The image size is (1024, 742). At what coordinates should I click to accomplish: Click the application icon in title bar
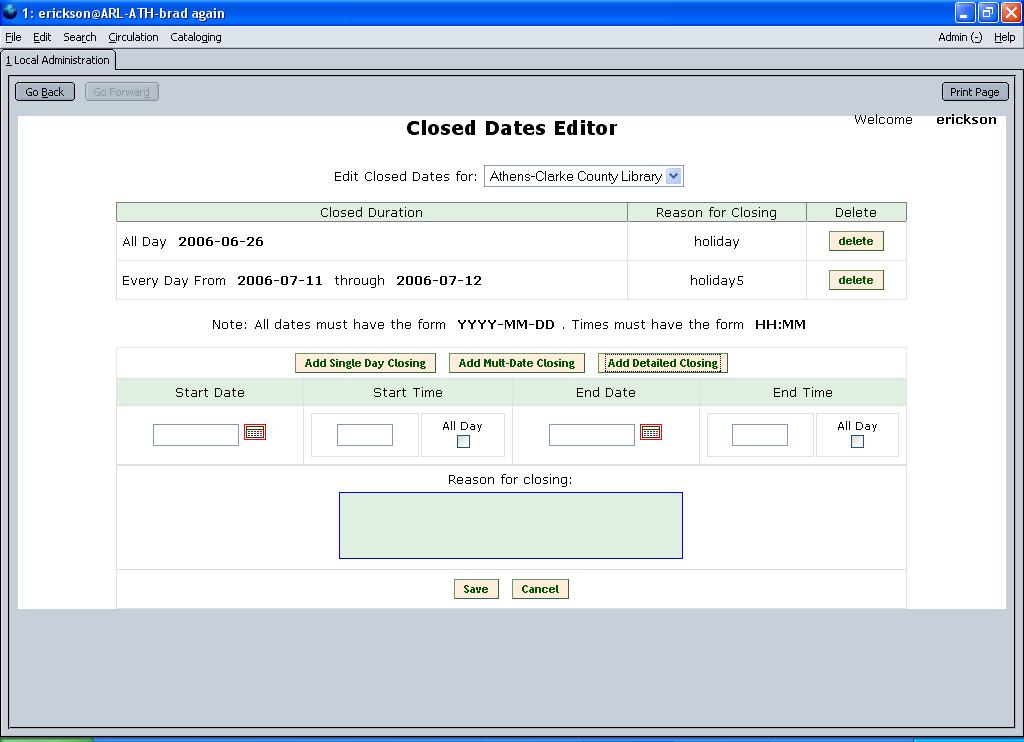[11, 13]
